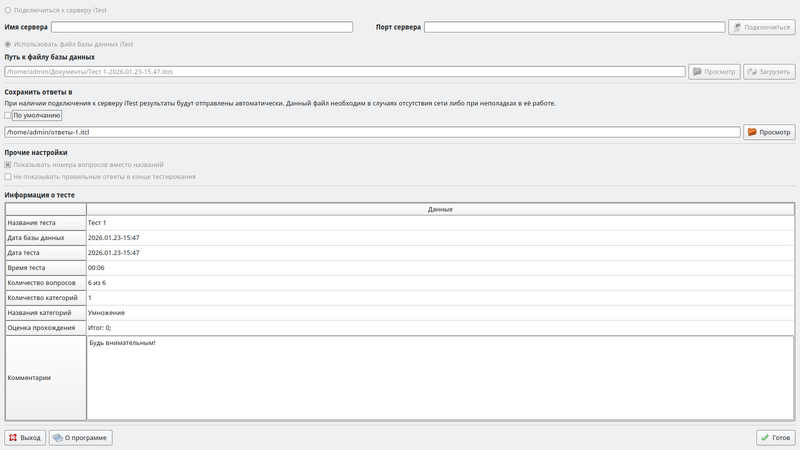Screen dimensions: 800x450
Task: Click the answers file path field
Action: 372,132
